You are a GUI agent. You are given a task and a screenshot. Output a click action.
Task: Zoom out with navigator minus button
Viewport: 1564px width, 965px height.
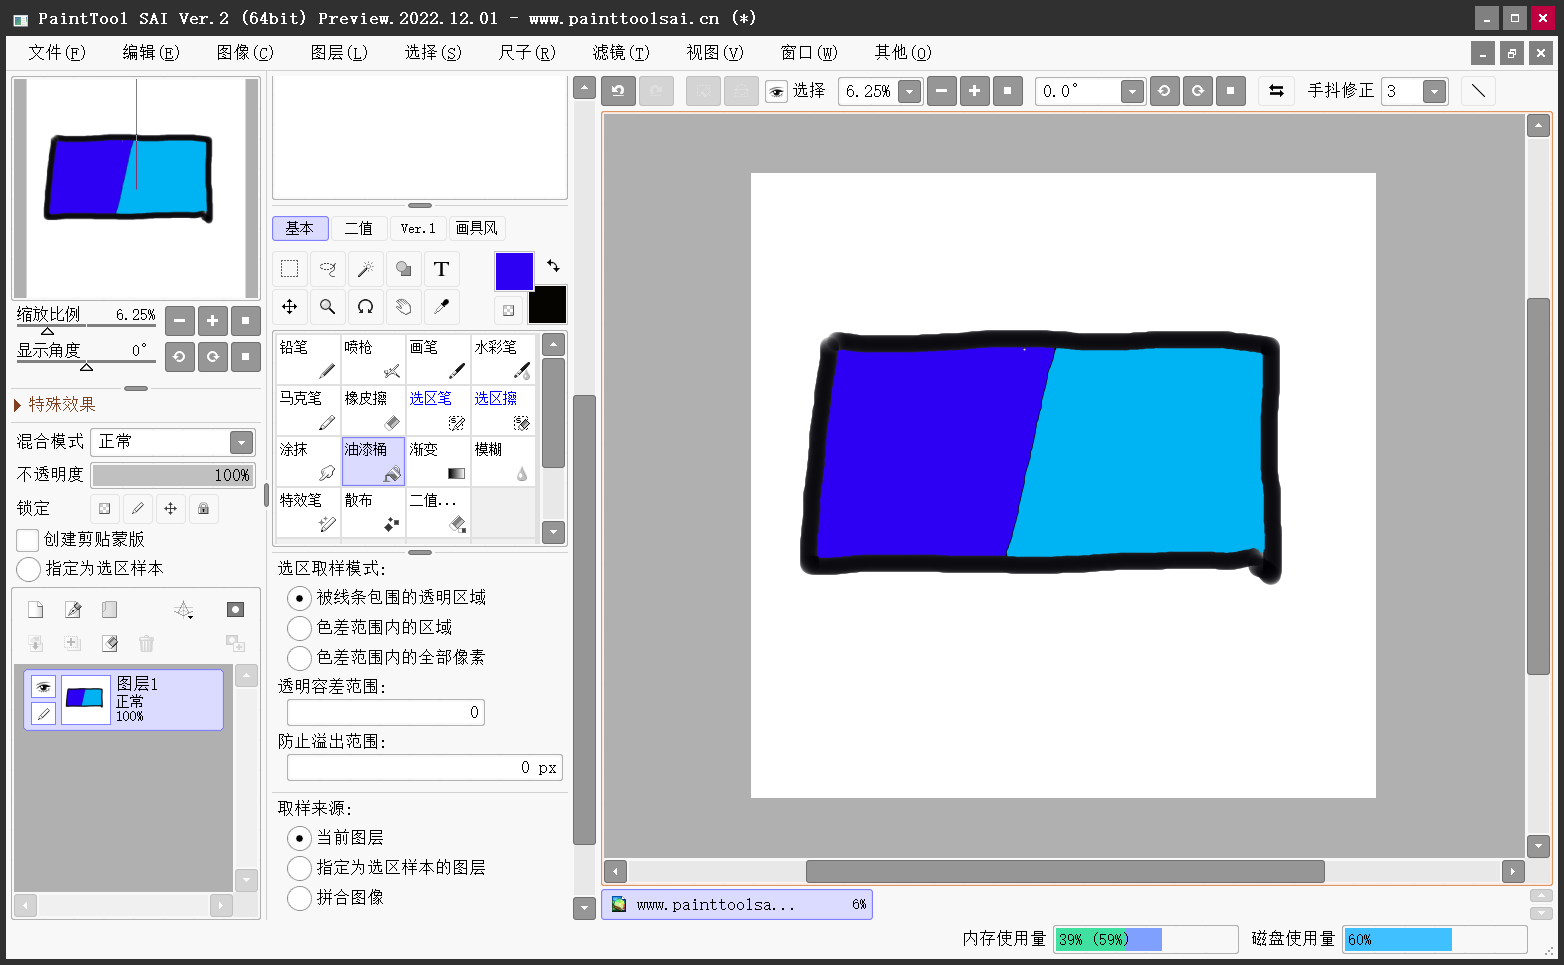click(x=179, y=321)
